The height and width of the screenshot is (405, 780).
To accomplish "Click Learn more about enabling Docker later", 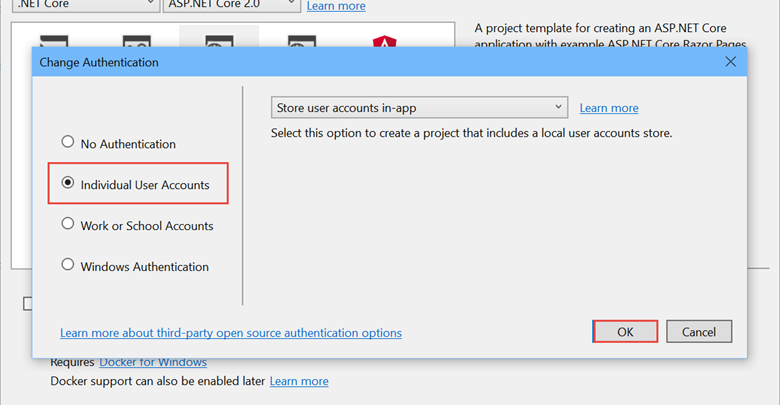I will click(299, 381).
